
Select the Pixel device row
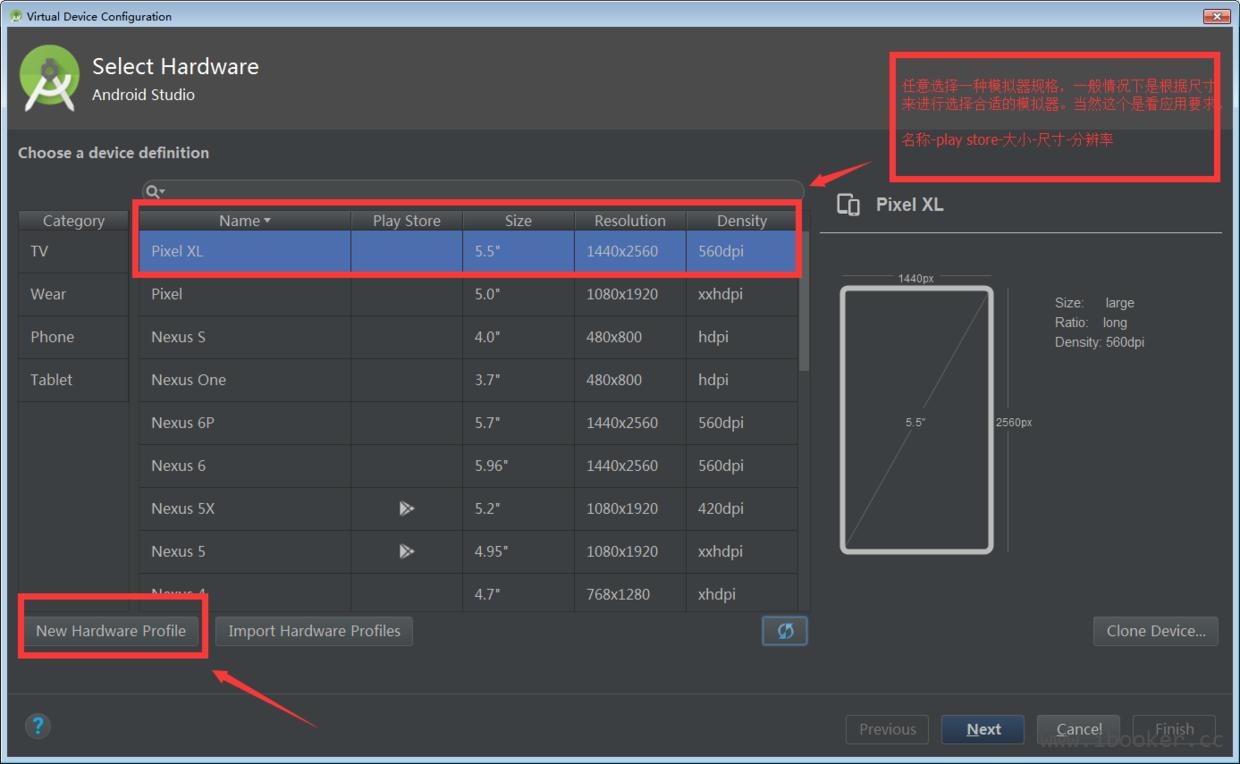pyautogui.click(x=468, y=294)
